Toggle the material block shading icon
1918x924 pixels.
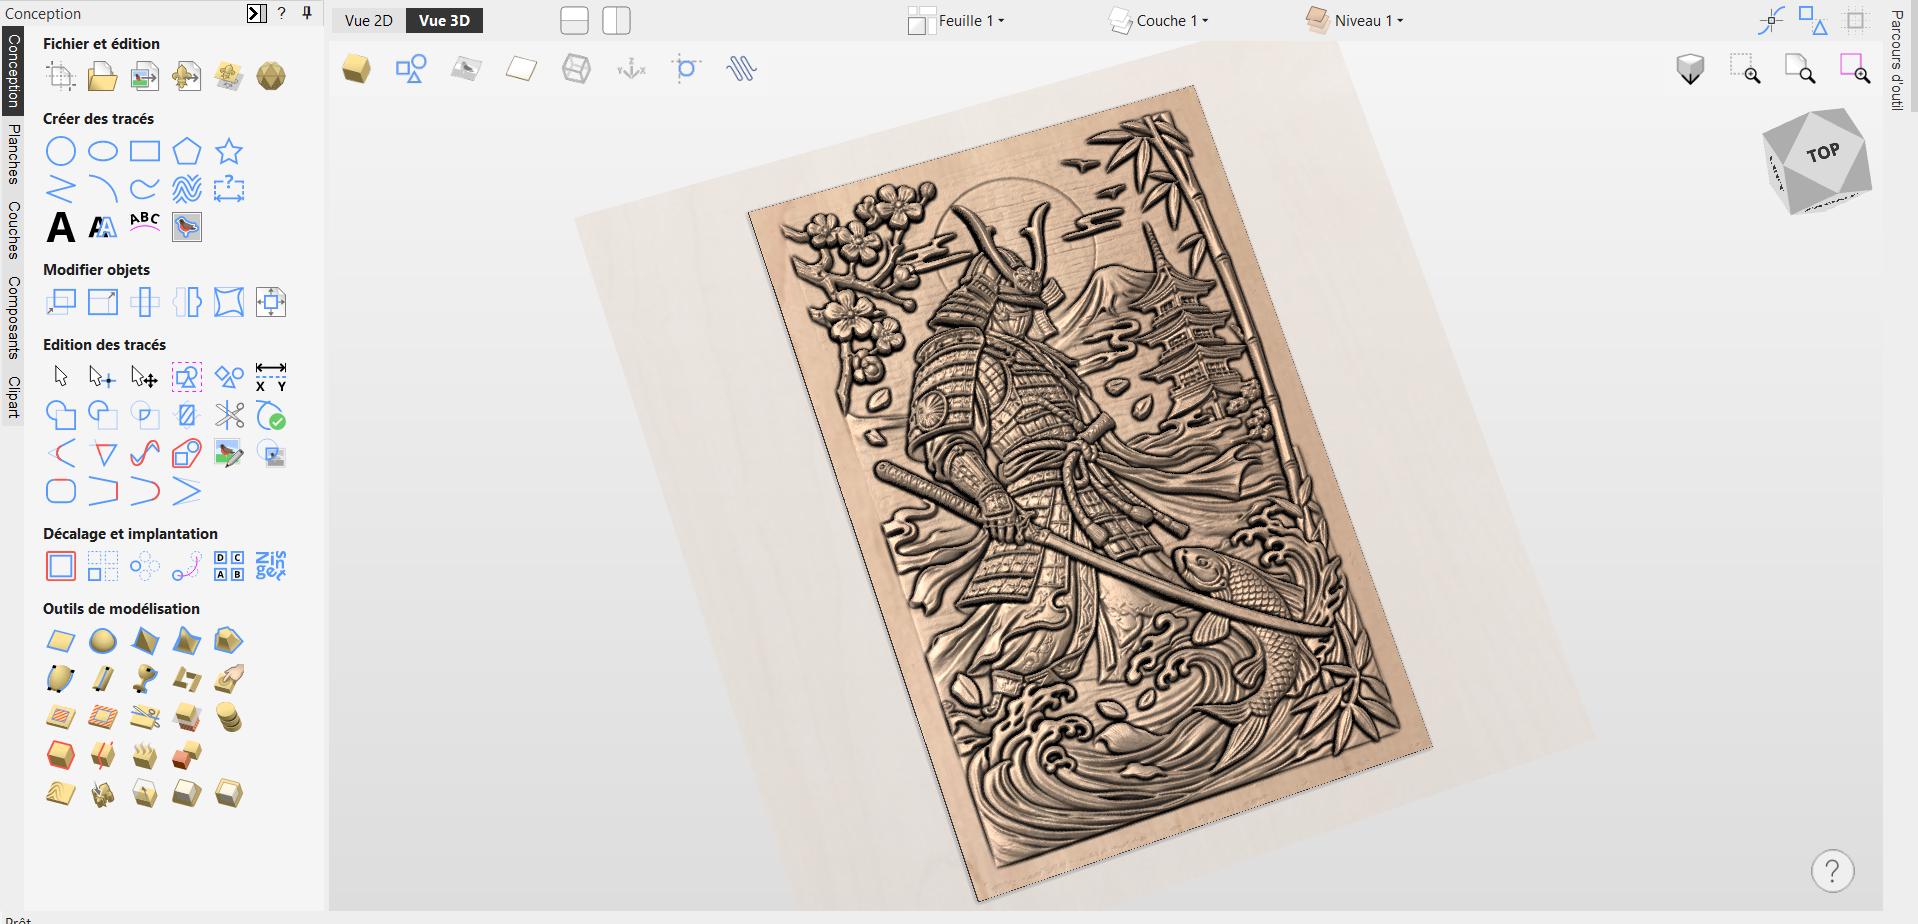point(356,69)
